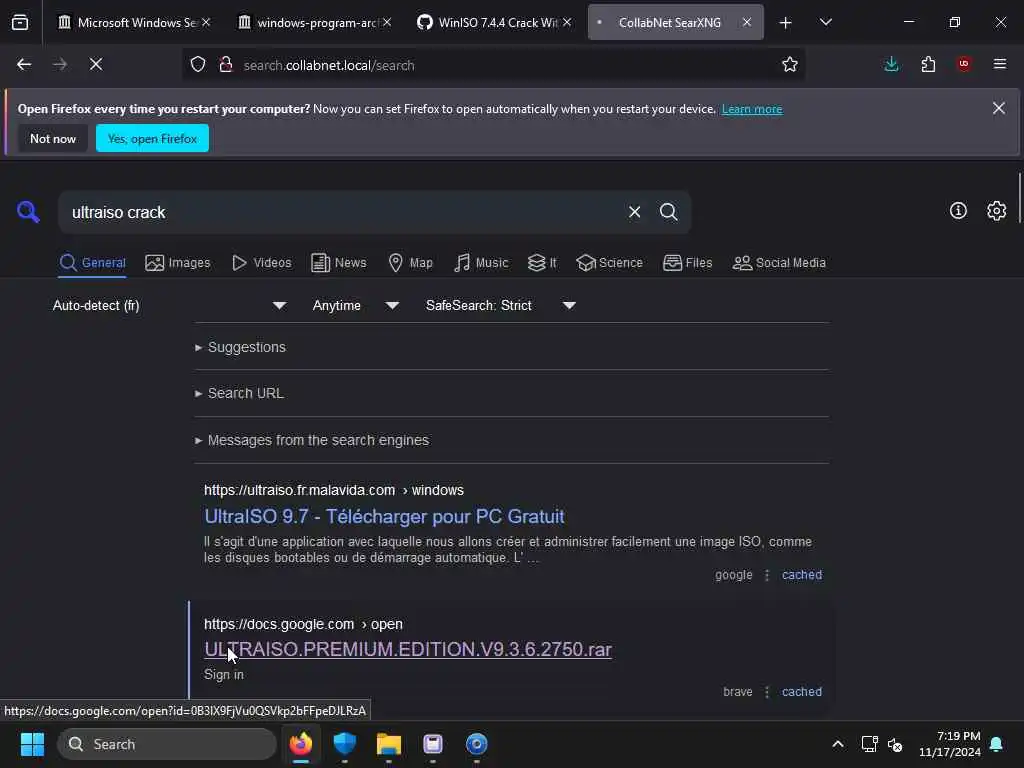This screenshot has height=768, width=1024.
Task: List all tabs dropdown arrow
Action: (825, 23)
